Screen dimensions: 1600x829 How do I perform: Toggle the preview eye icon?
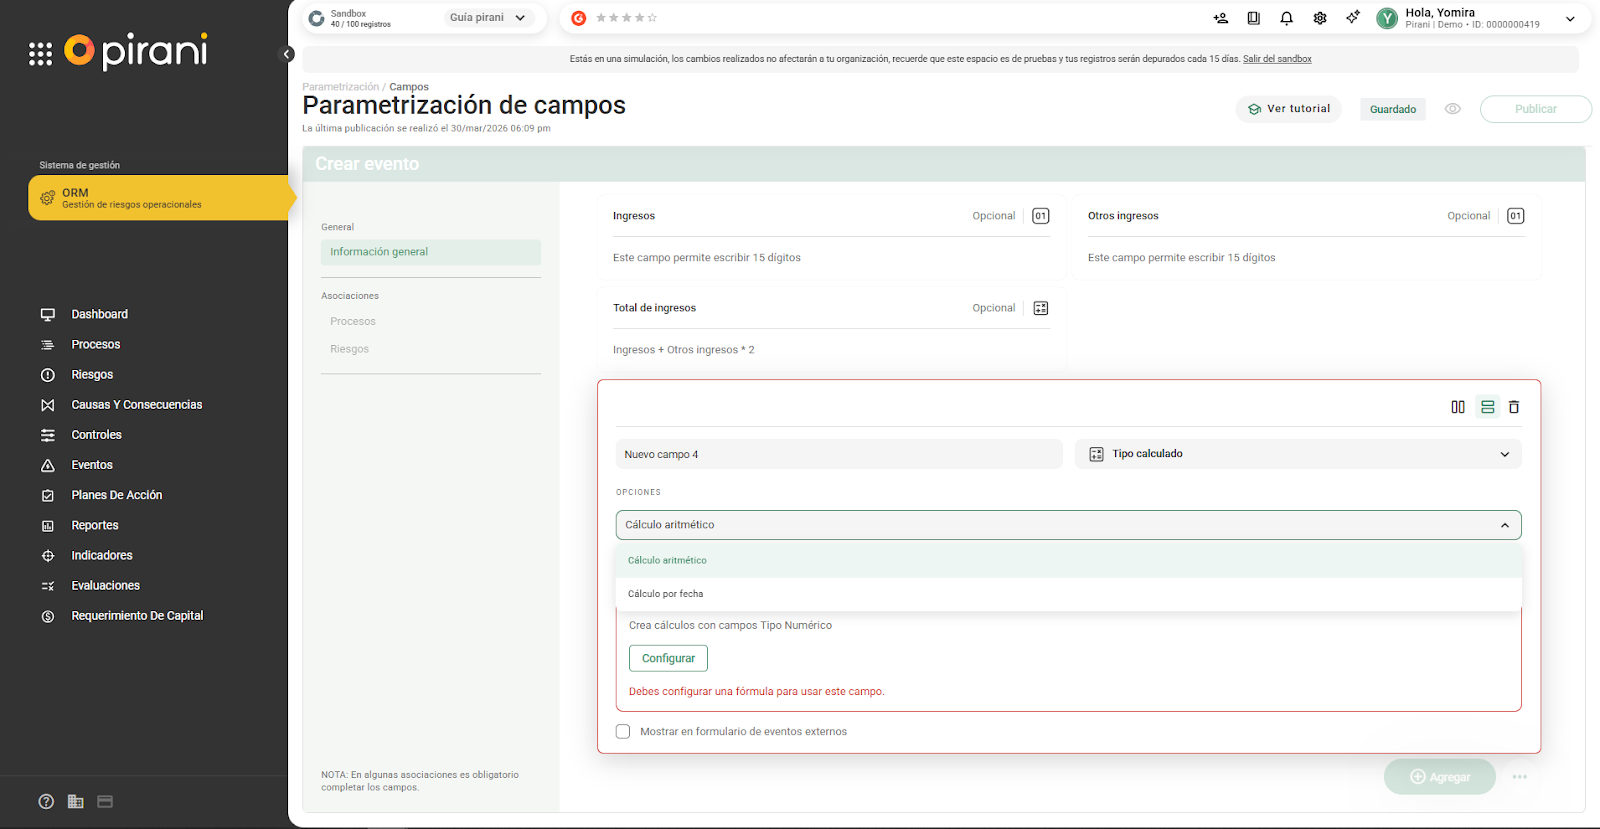point(1452,109)
